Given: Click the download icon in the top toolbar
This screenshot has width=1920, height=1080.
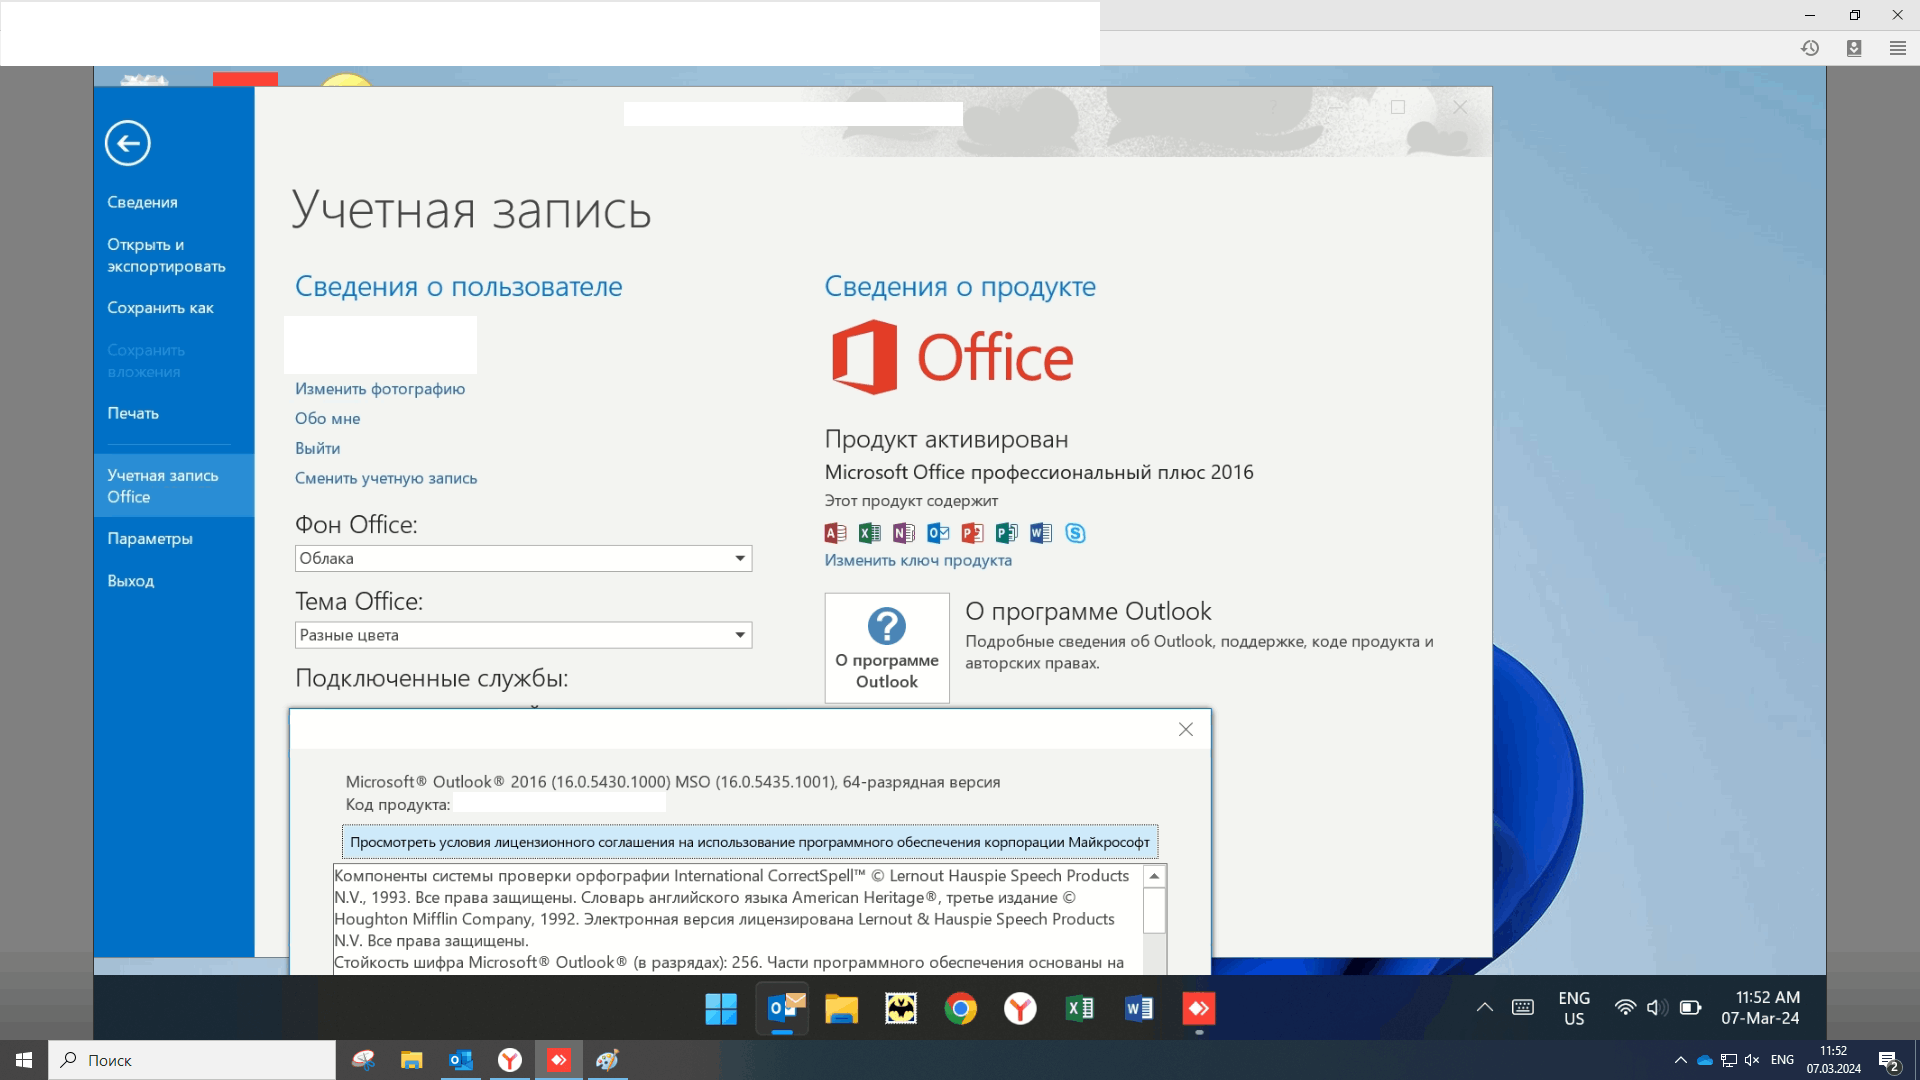Looking at the screenshot, I should tap(1854, 48).
